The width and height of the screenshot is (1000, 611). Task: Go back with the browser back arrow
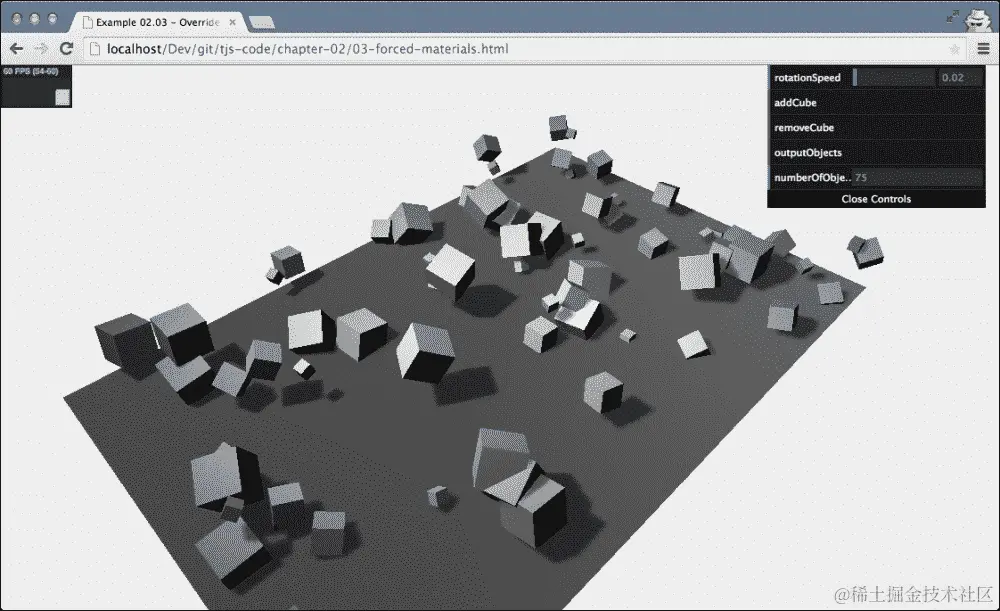(x=17, y=48)
